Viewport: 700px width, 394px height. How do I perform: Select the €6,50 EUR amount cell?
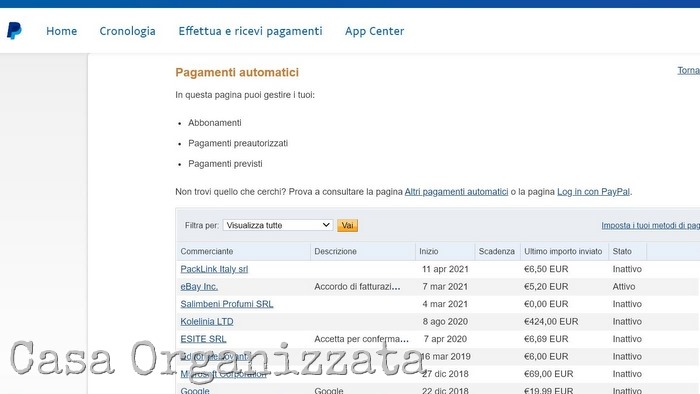point(546,269)
